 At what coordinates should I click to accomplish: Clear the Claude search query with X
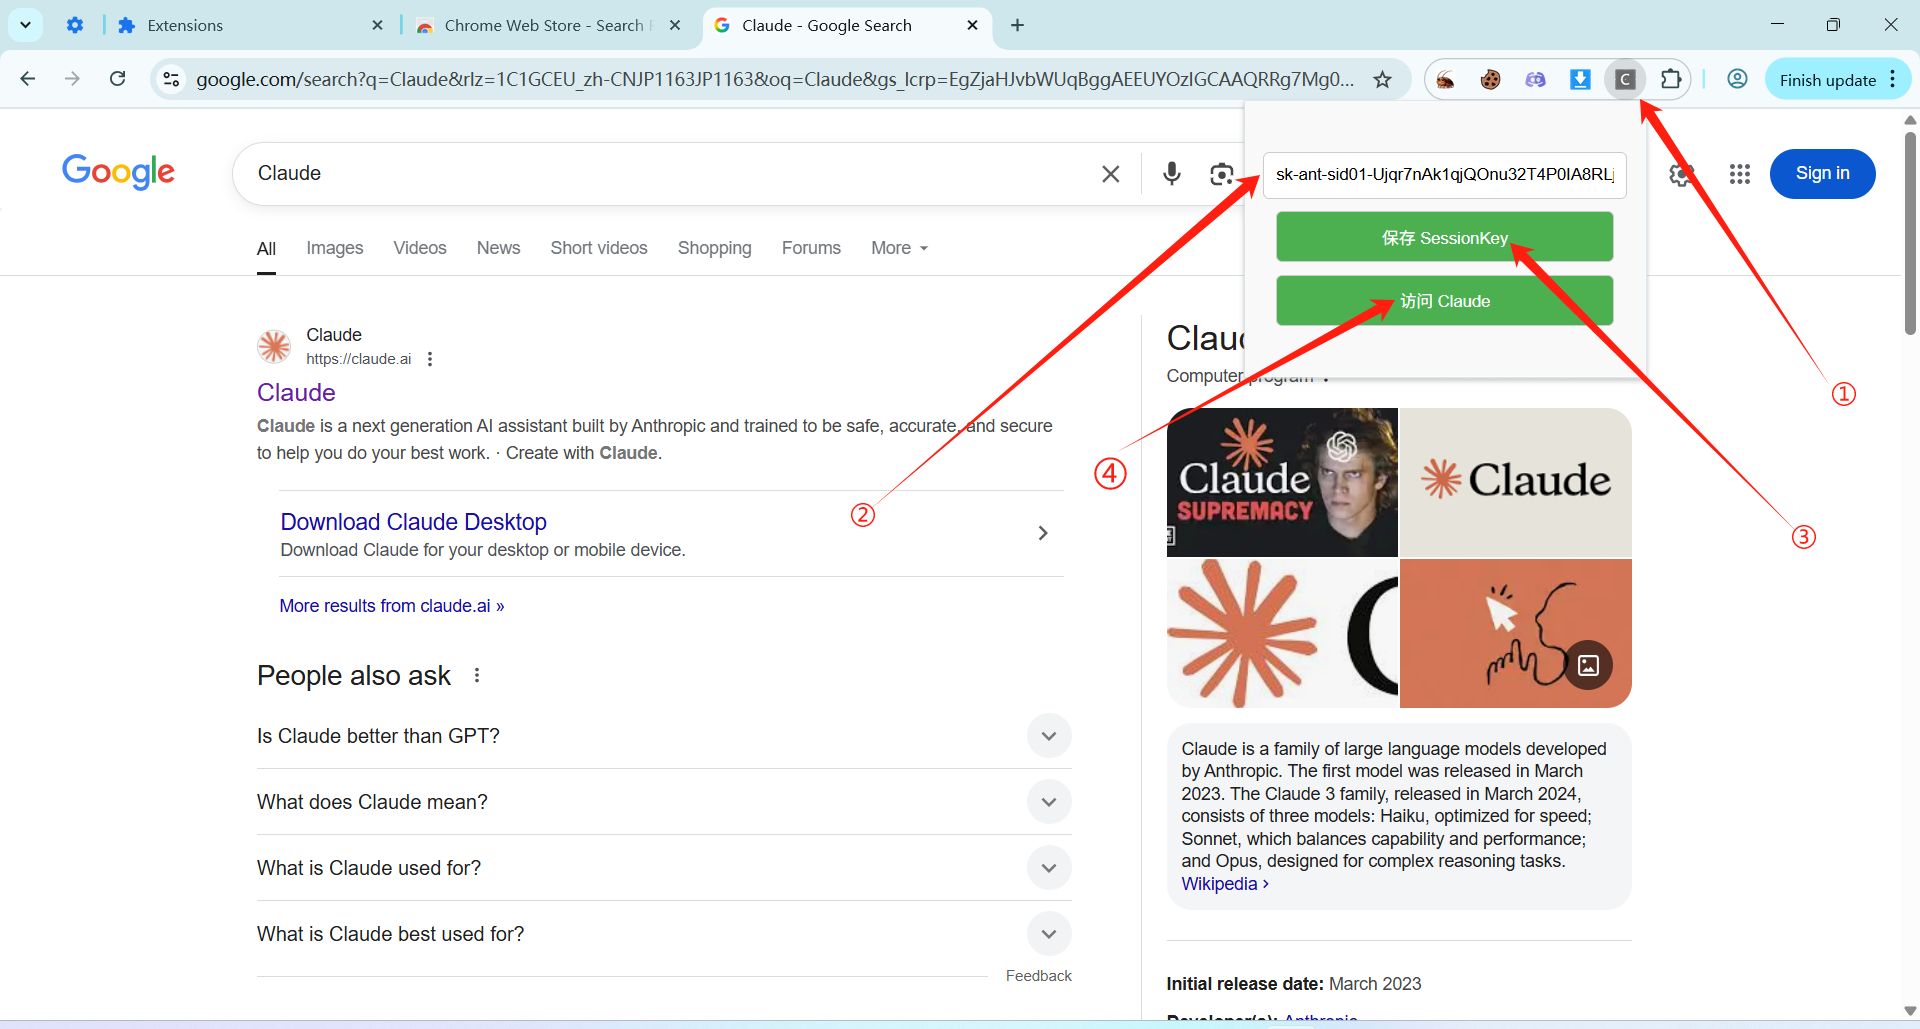[x=1110, y=174]
